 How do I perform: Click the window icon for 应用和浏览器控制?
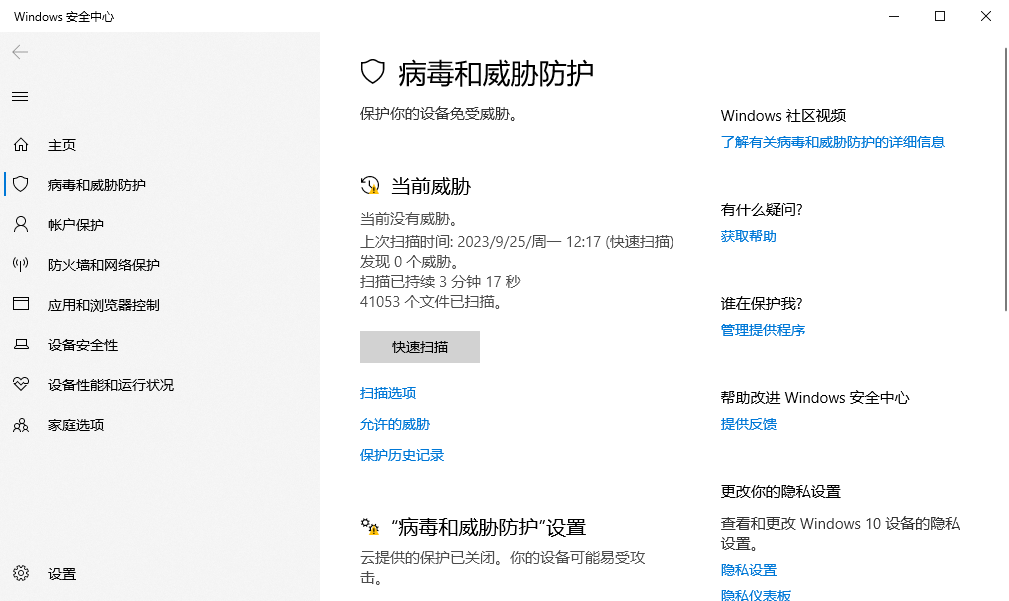click(21, 304)
